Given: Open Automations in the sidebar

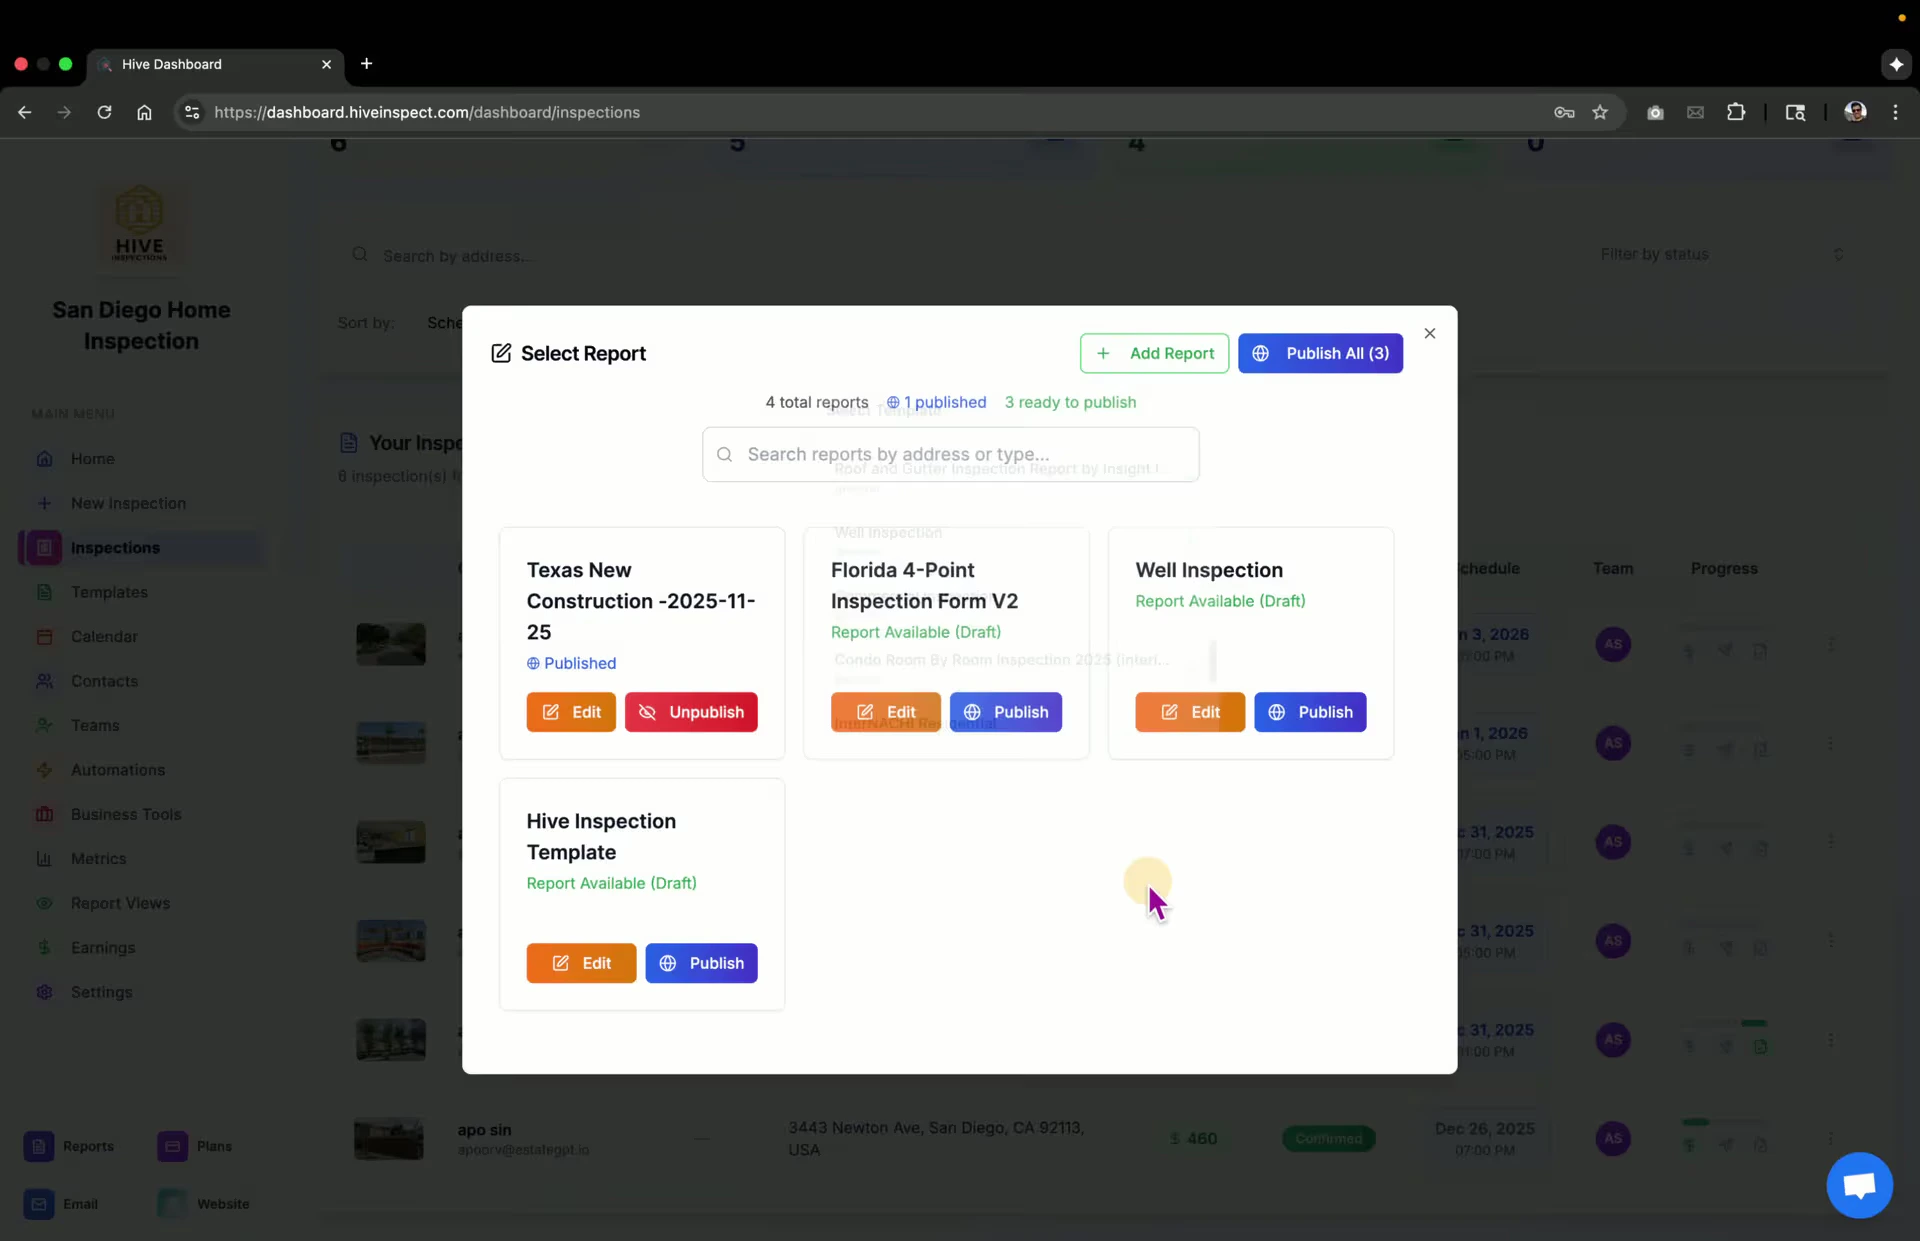Looking at the screenshot, I should (117, 770).
